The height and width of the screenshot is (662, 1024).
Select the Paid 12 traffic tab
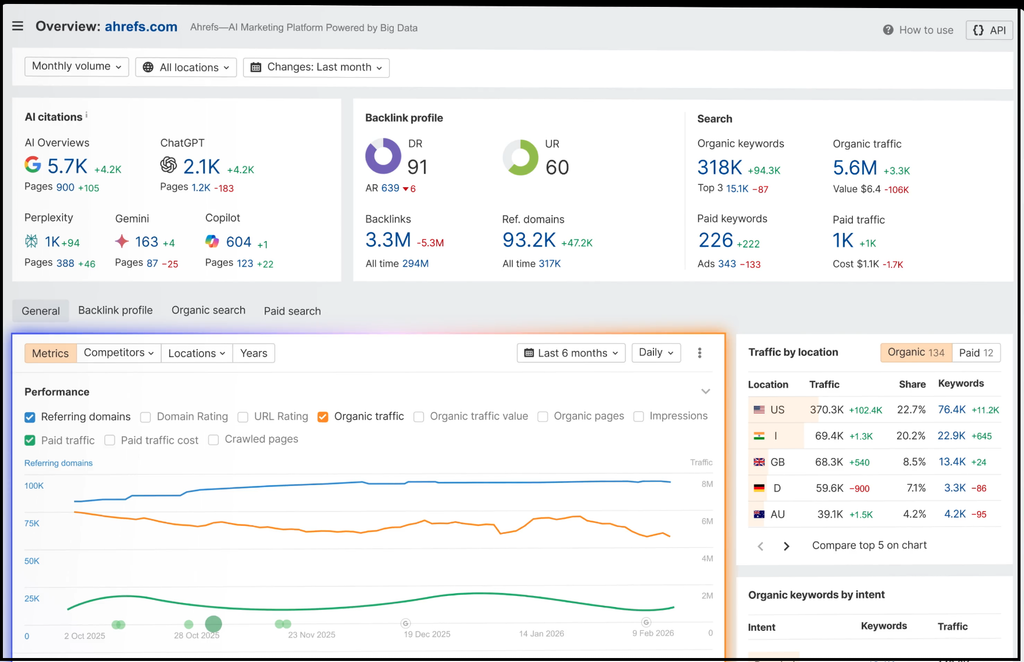pos(976,353)
